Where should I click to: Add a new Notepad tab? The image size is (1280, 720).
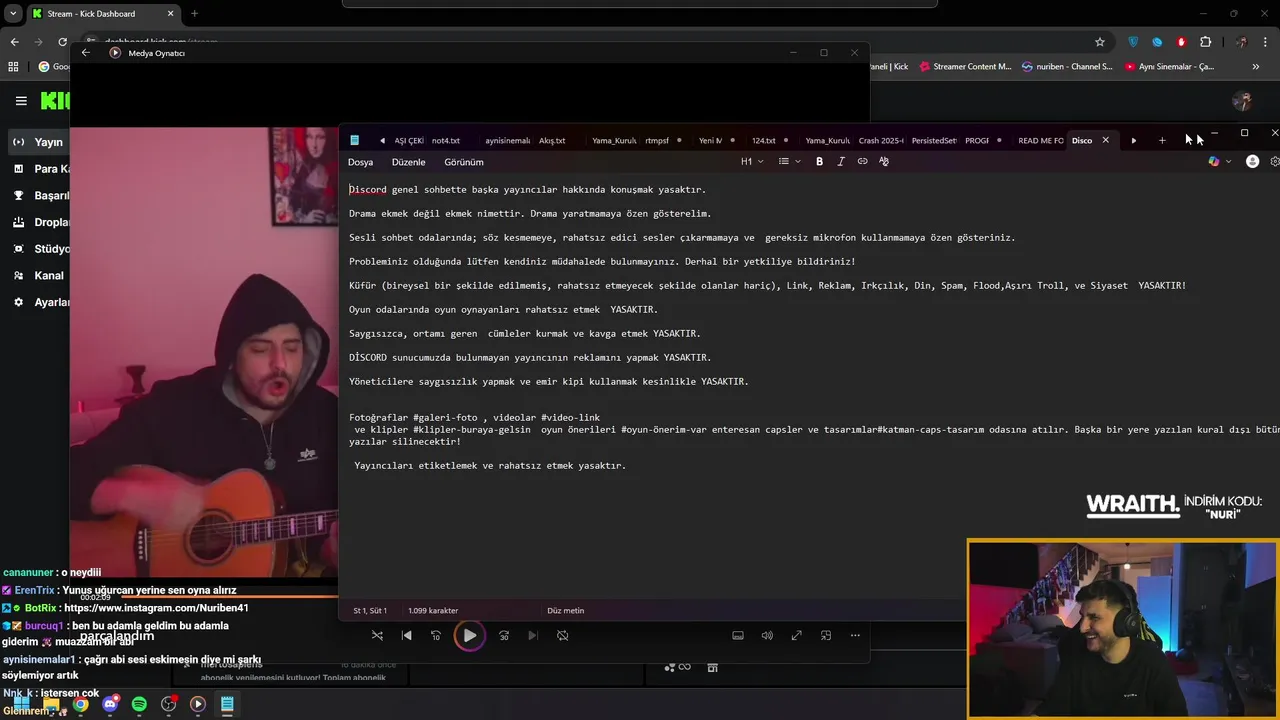(1162, 140)
